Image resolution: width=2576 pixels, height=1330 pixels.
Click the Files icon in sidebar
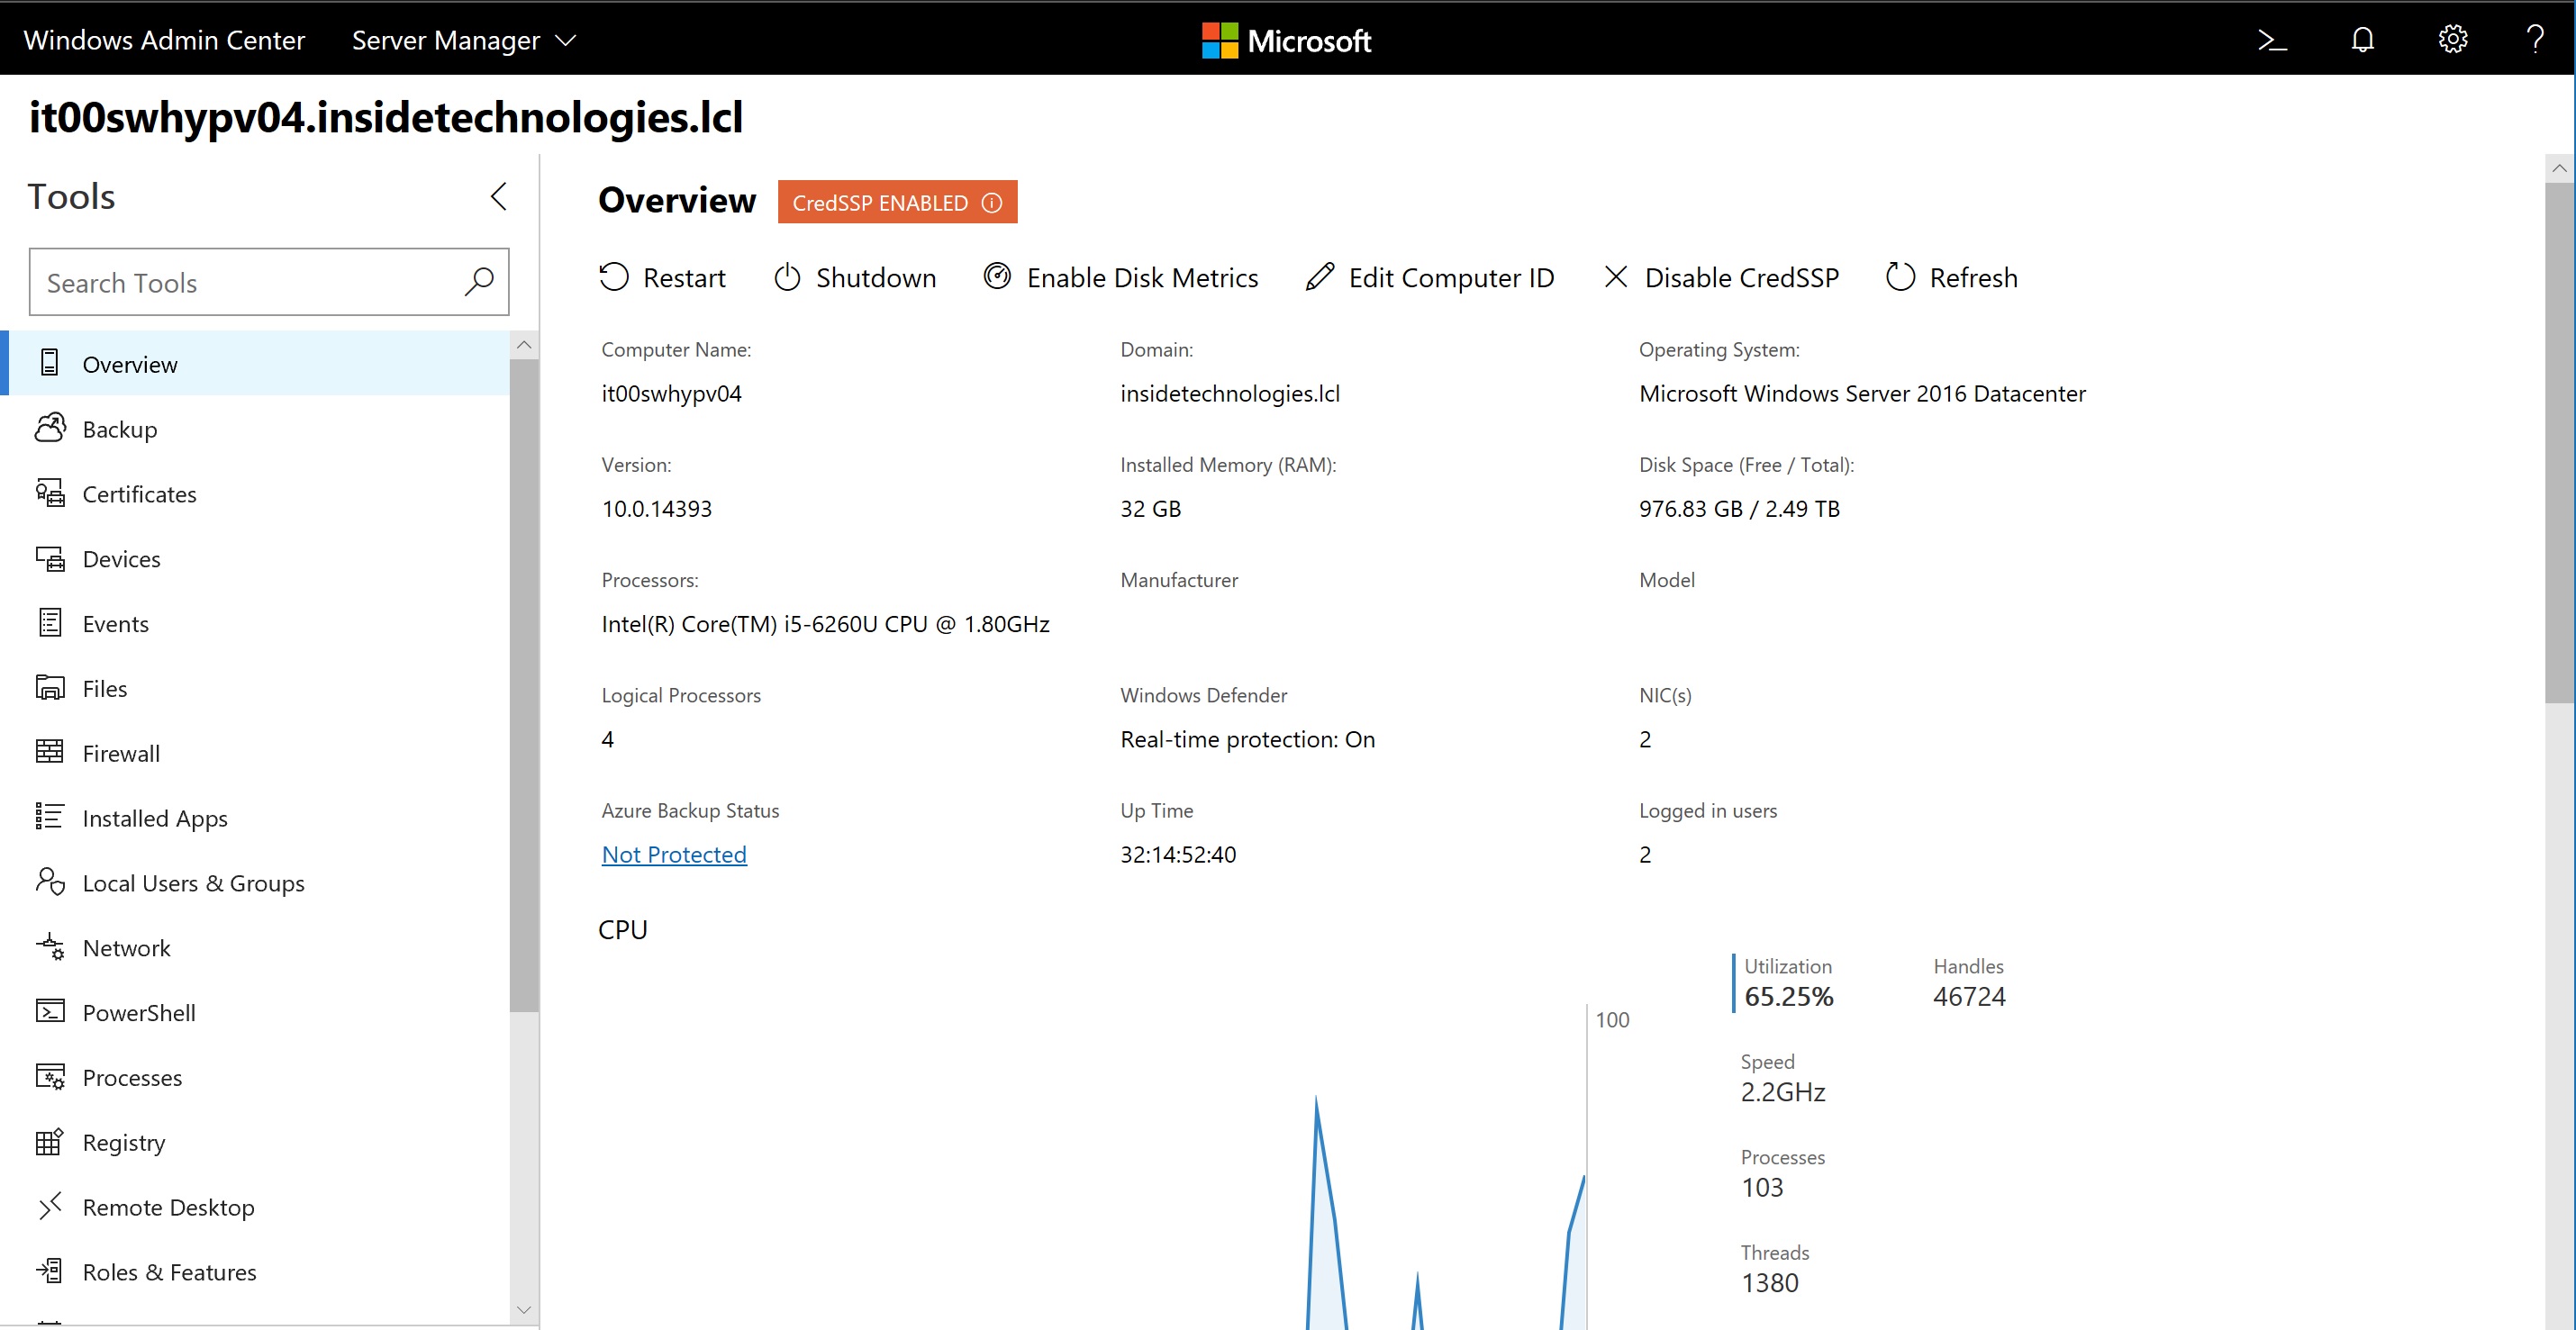pyautogui.click(x=50, y=688)
